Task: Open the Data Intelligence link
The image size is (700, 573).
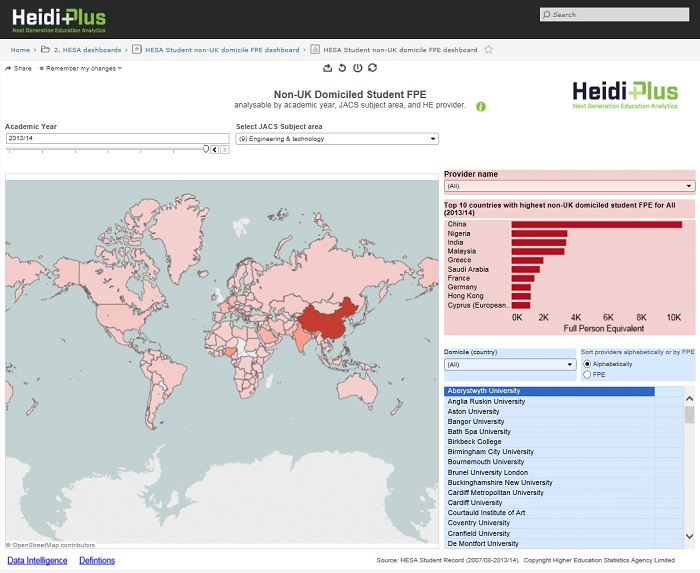Action: [x=37, y=561]
